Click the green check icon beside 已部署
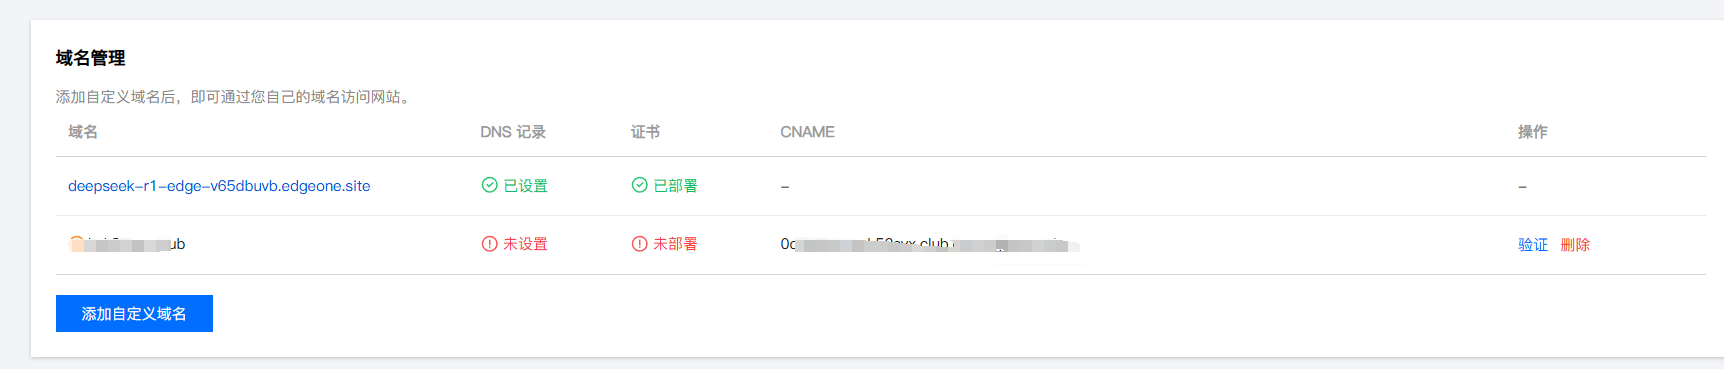This screenshot has height=369, width=1724. pos(639,185)
